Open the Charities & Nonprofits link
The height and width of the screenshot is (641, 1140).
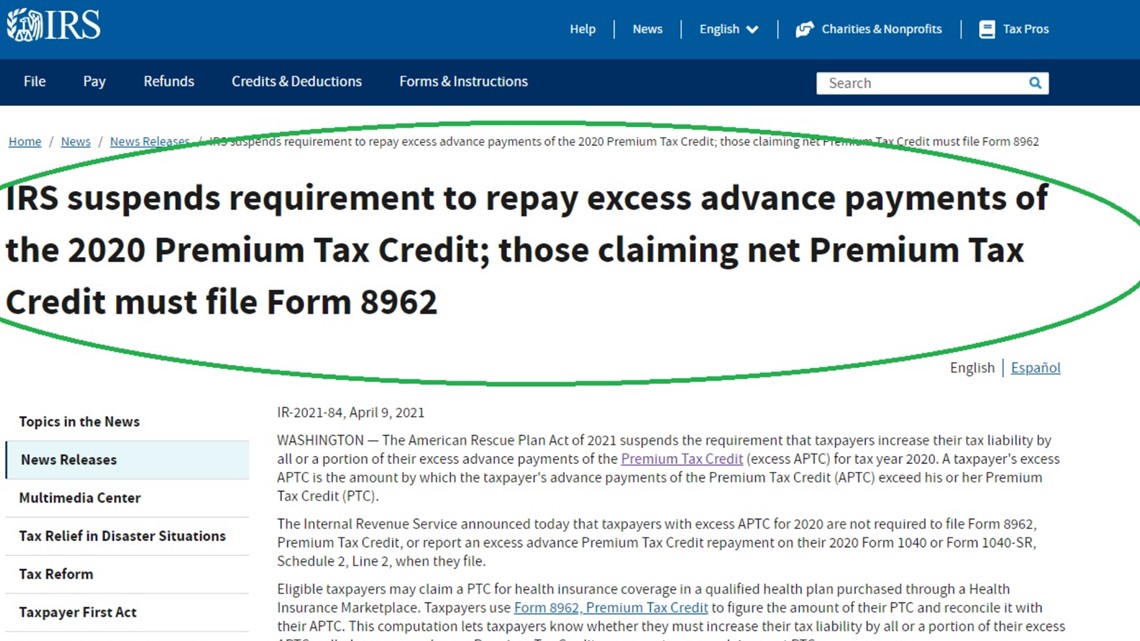(881, 29)
